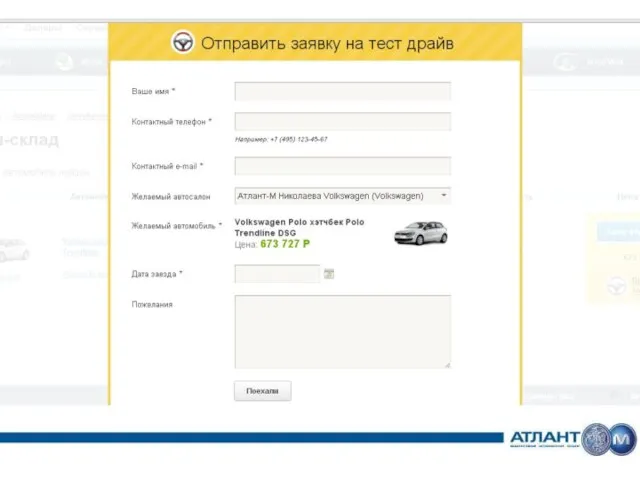Viewport: 640px width, 480px height.
Task: Click the dialog title Отправить заявку на тест драйв
Action: [x=328, y=44]
